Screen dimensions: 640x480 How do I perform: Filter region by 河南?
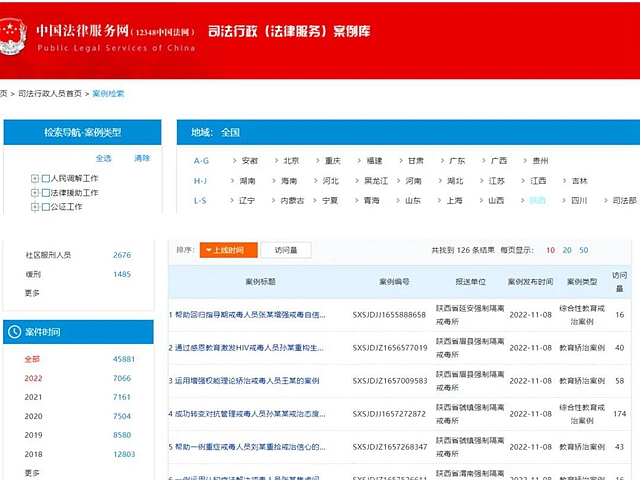413,181
